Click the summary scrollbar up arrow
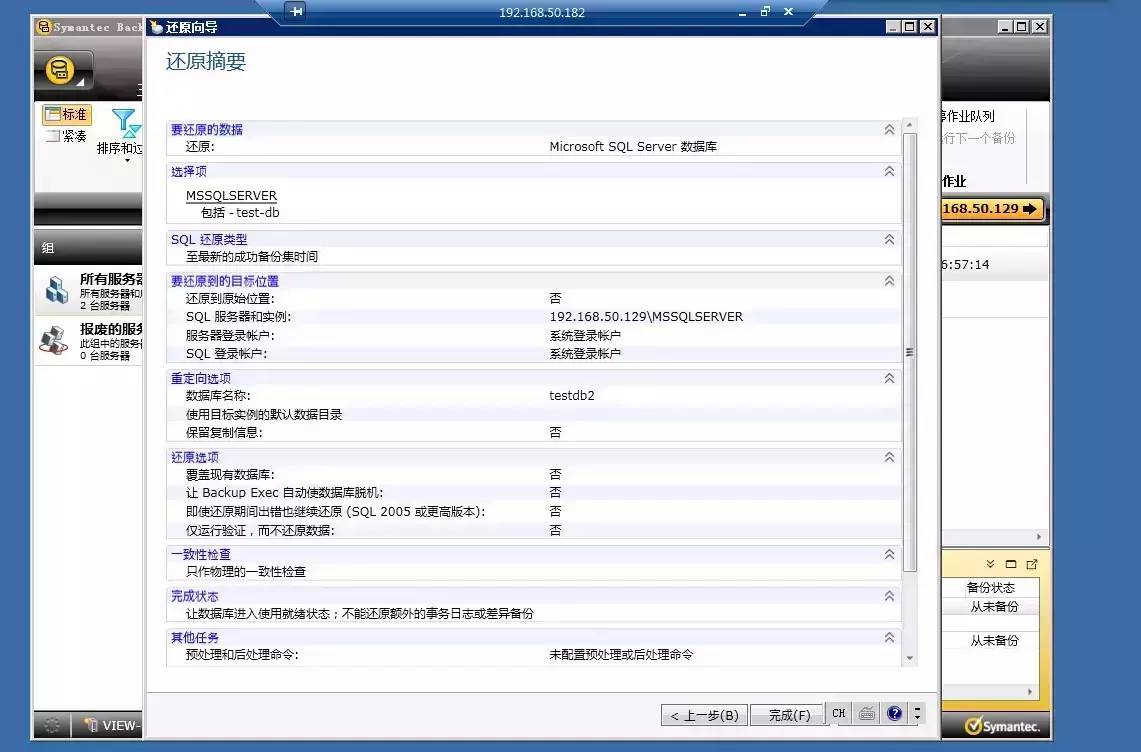This screenshot has height=752, width=1141. pos(910,125)
